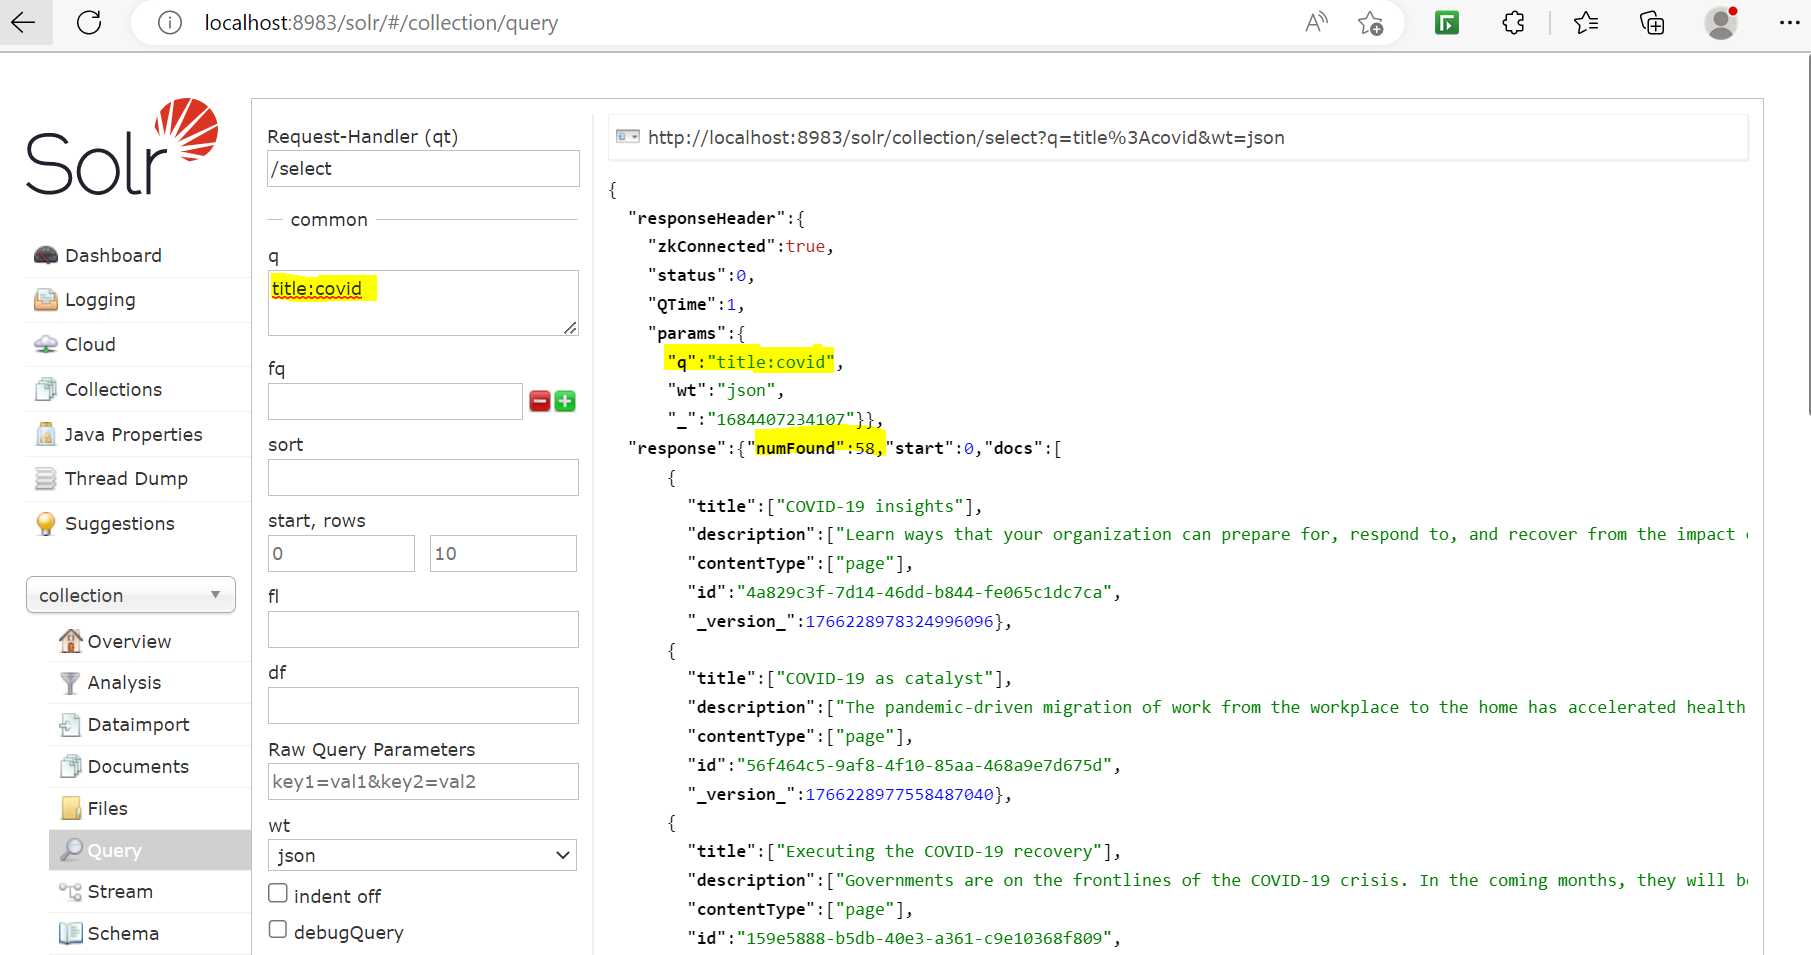
Task: Open Collections icon in browser toolbar
Action: click(x=1652, y=22)
